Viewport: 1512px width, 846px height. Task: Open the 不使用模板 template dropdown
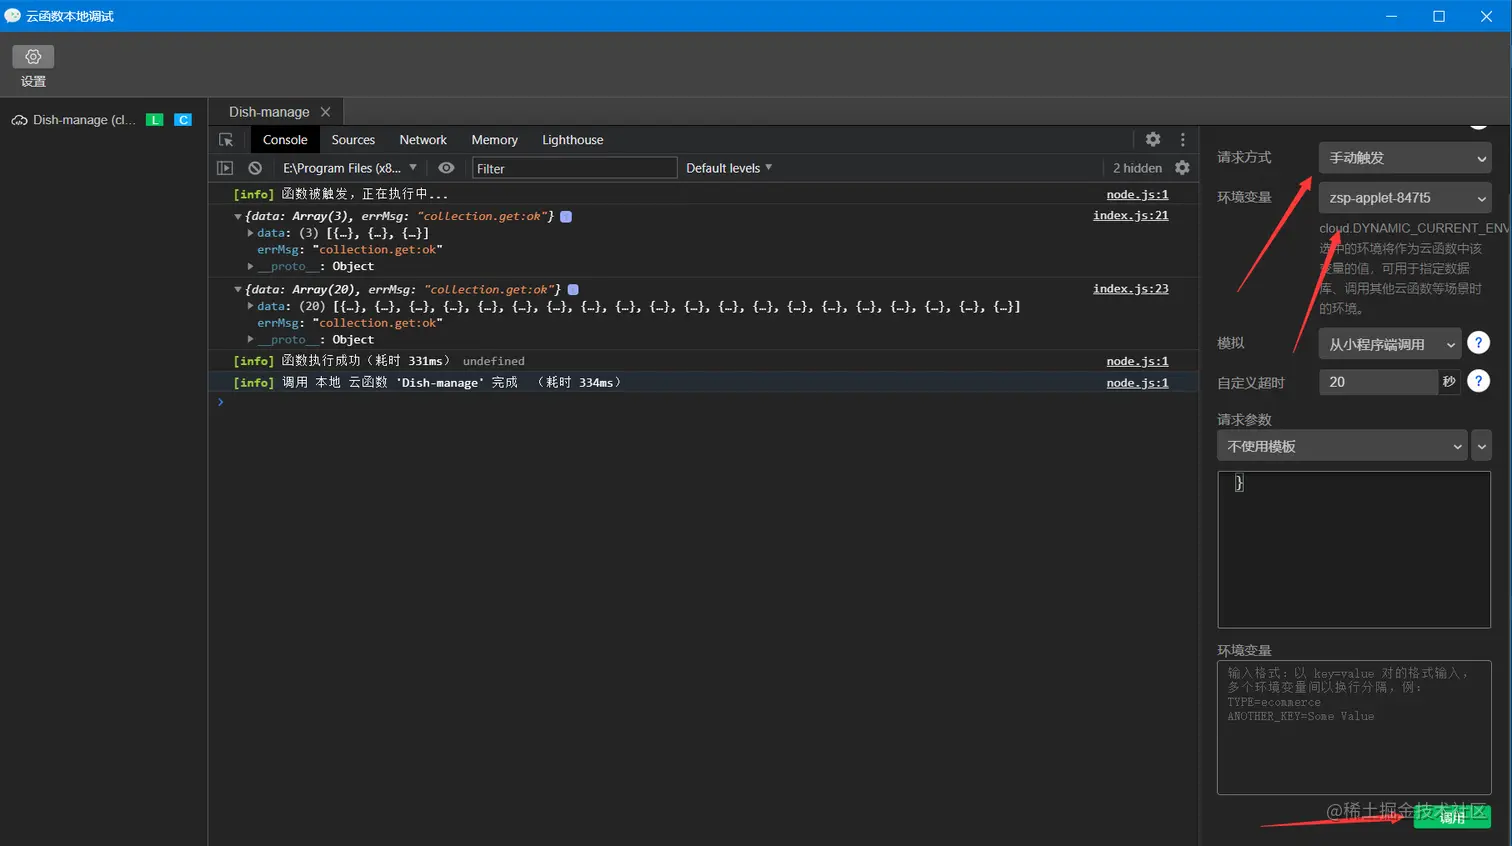pyautogui.click(x=1342, y=446)
